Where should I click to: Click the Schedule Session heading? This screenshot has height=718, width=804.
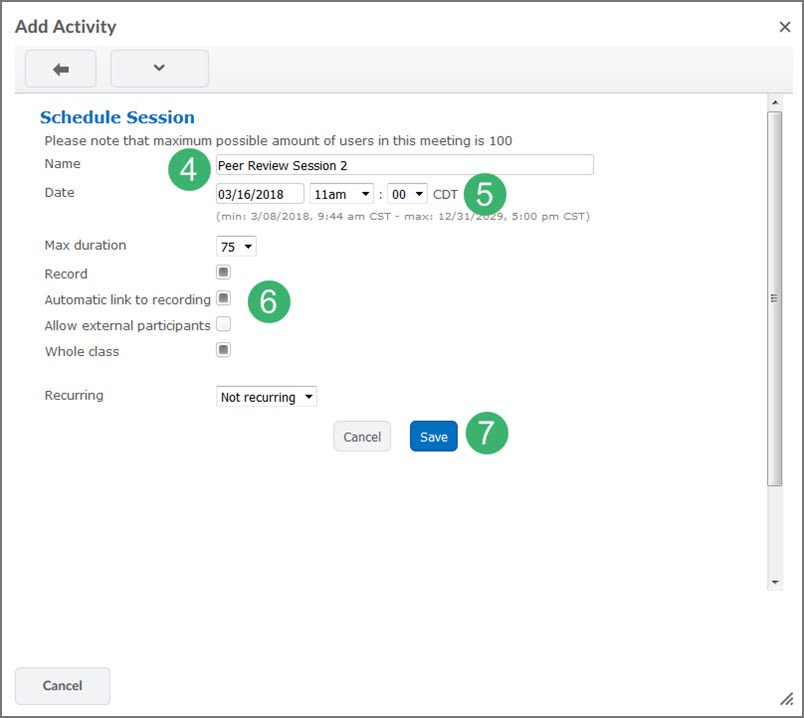pos(117,117)
